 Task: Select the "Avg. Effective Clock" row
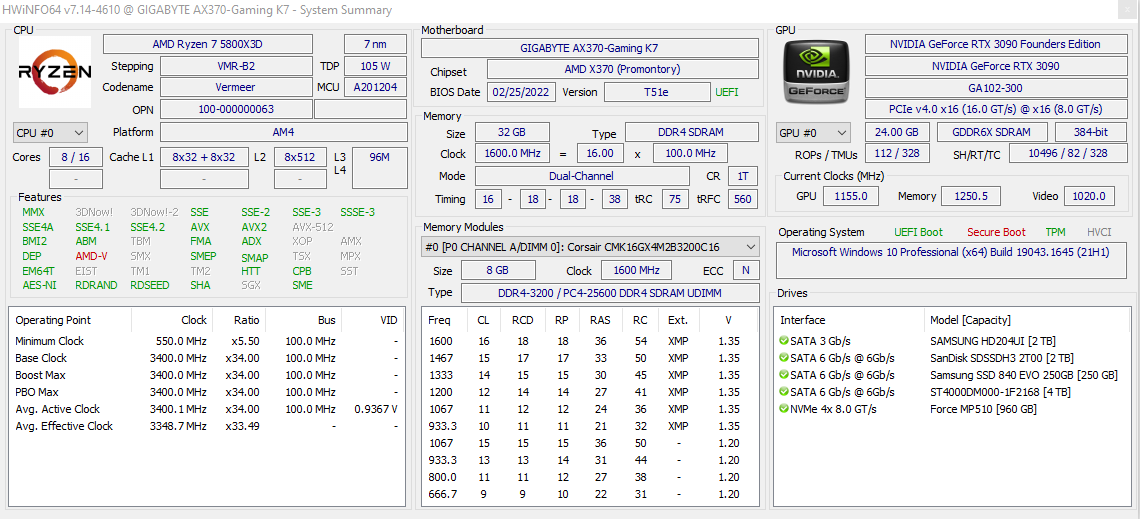pos(207,426)
